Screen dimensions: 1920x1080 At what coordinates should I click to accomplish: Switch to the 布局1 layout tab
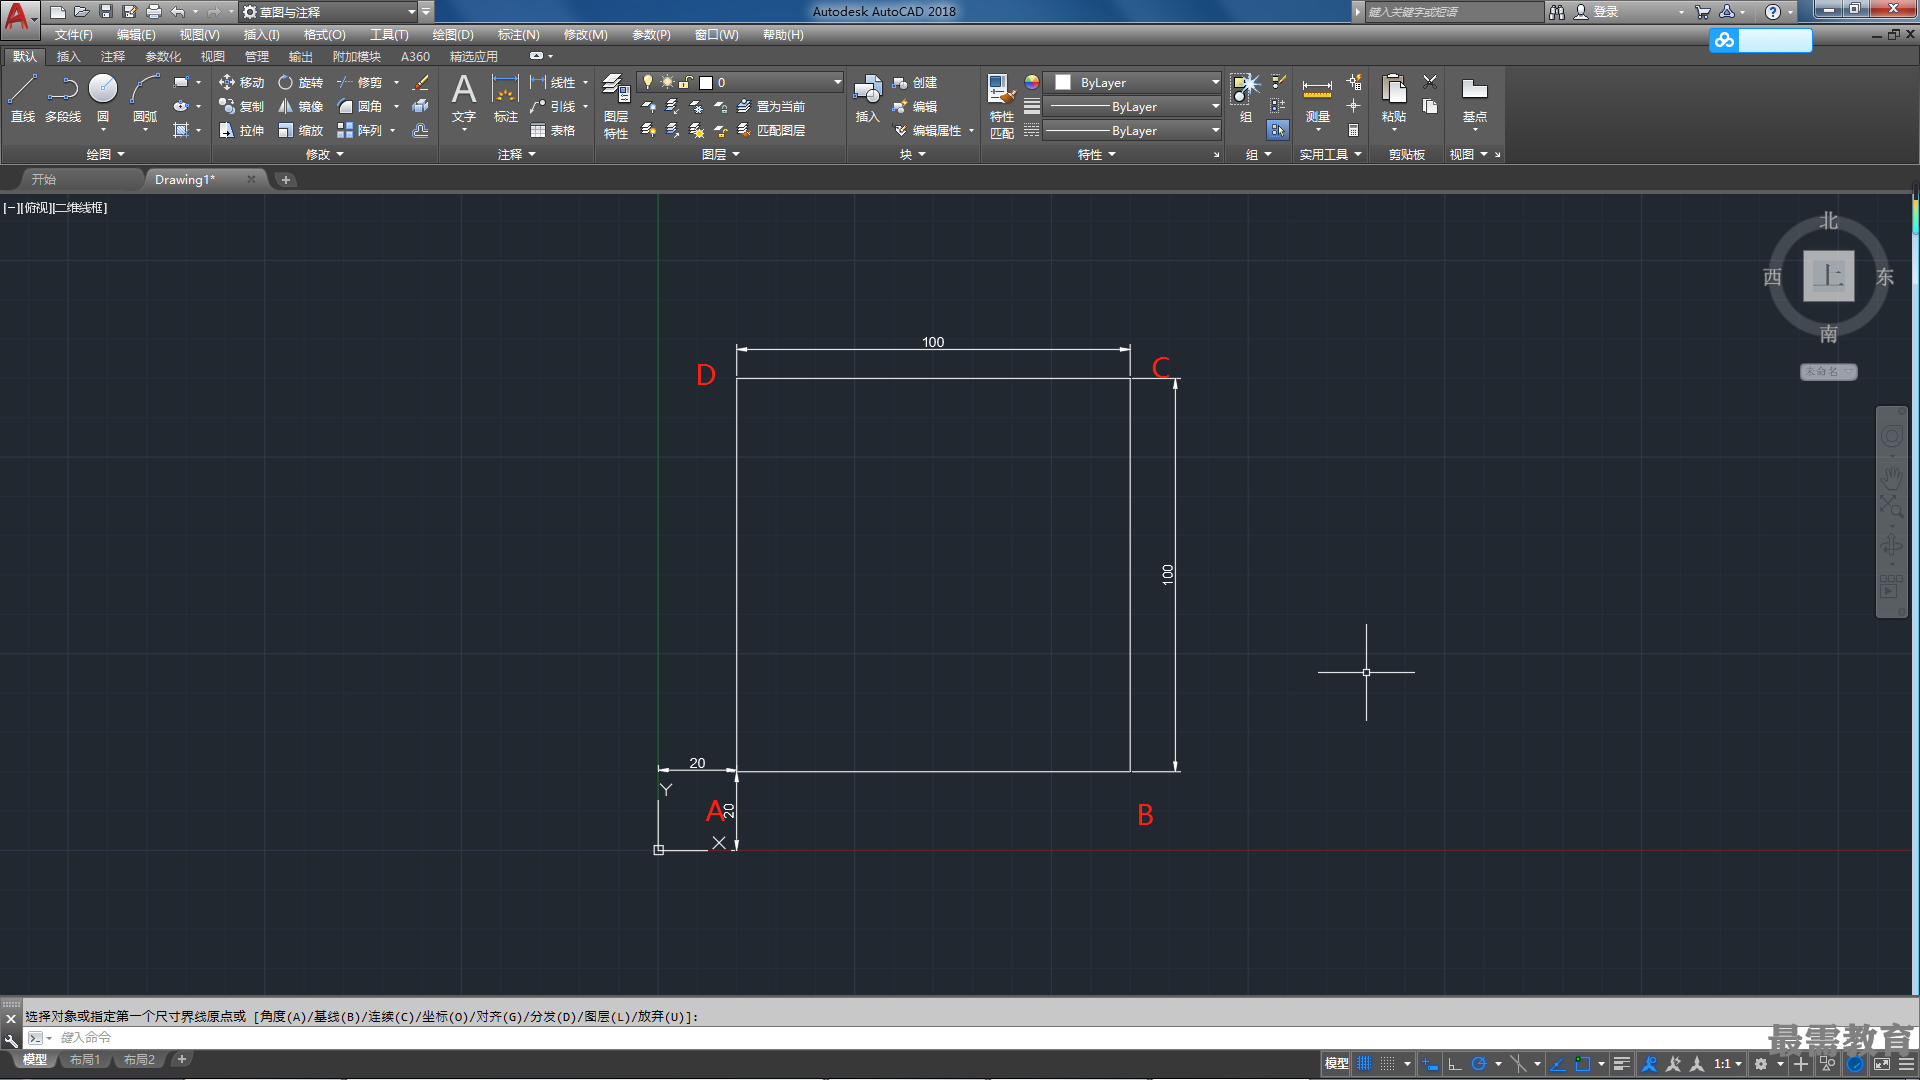pyautogui.click(x=85, y=1059)
